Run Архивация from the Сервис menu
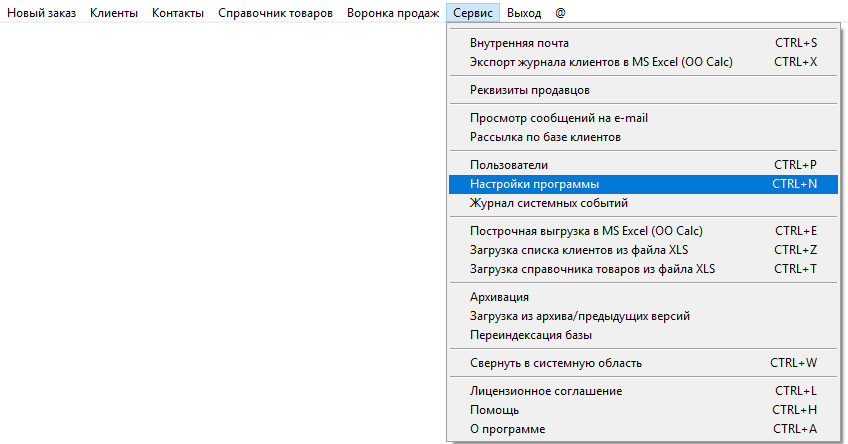The width and height of the screenshot is (848, 444). [x=499, y=297]
